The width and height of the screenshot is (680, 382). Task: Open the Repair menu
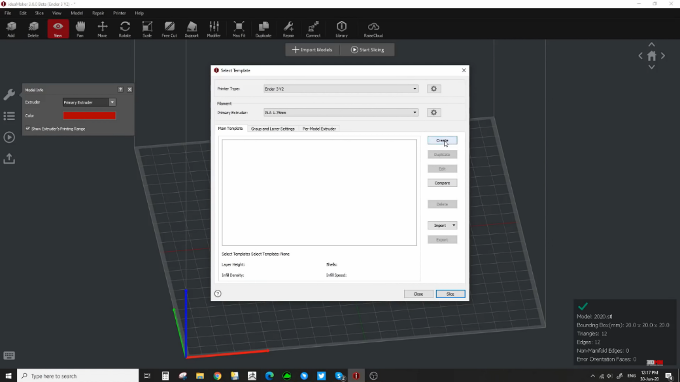point(98,13)
